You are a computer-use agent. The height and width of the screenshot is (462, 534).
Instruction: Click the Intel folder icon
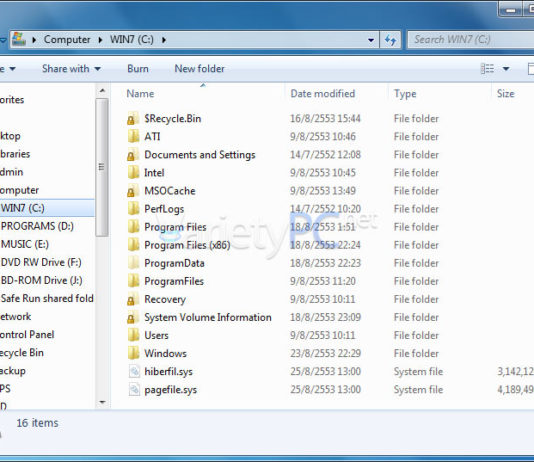[133, 173]
